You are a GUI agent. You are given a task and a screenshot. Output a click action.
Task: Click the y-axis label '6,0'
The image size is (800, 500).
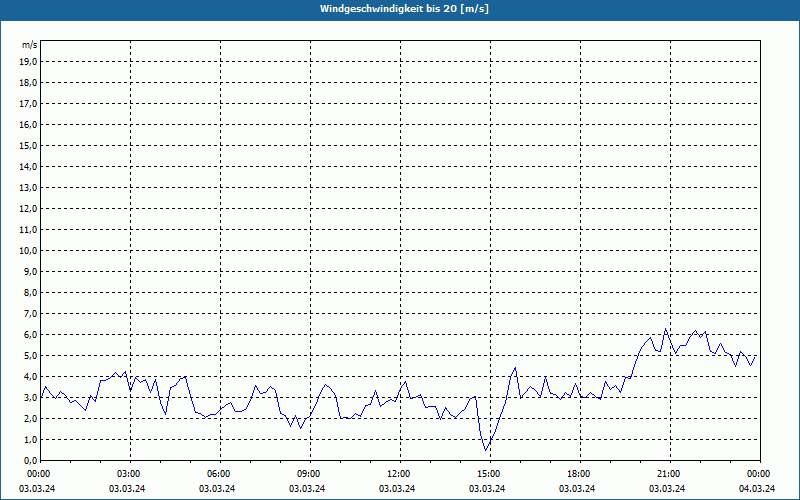[x=31, y=335]
